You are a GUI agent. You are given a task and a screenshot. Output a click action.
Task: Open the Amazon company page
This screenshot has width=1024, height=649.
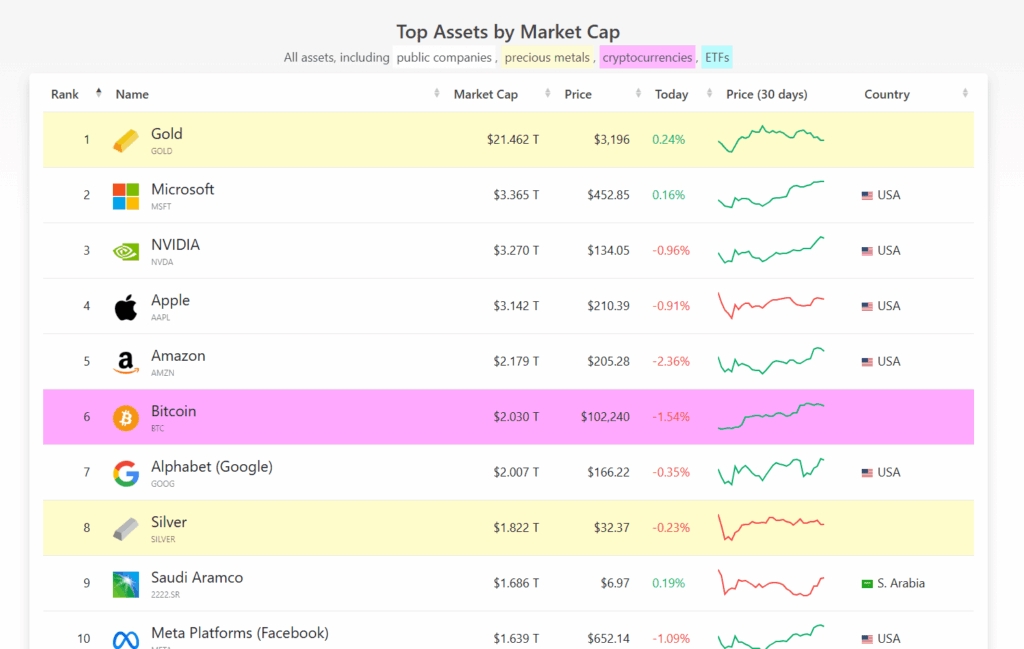(178, 356)
